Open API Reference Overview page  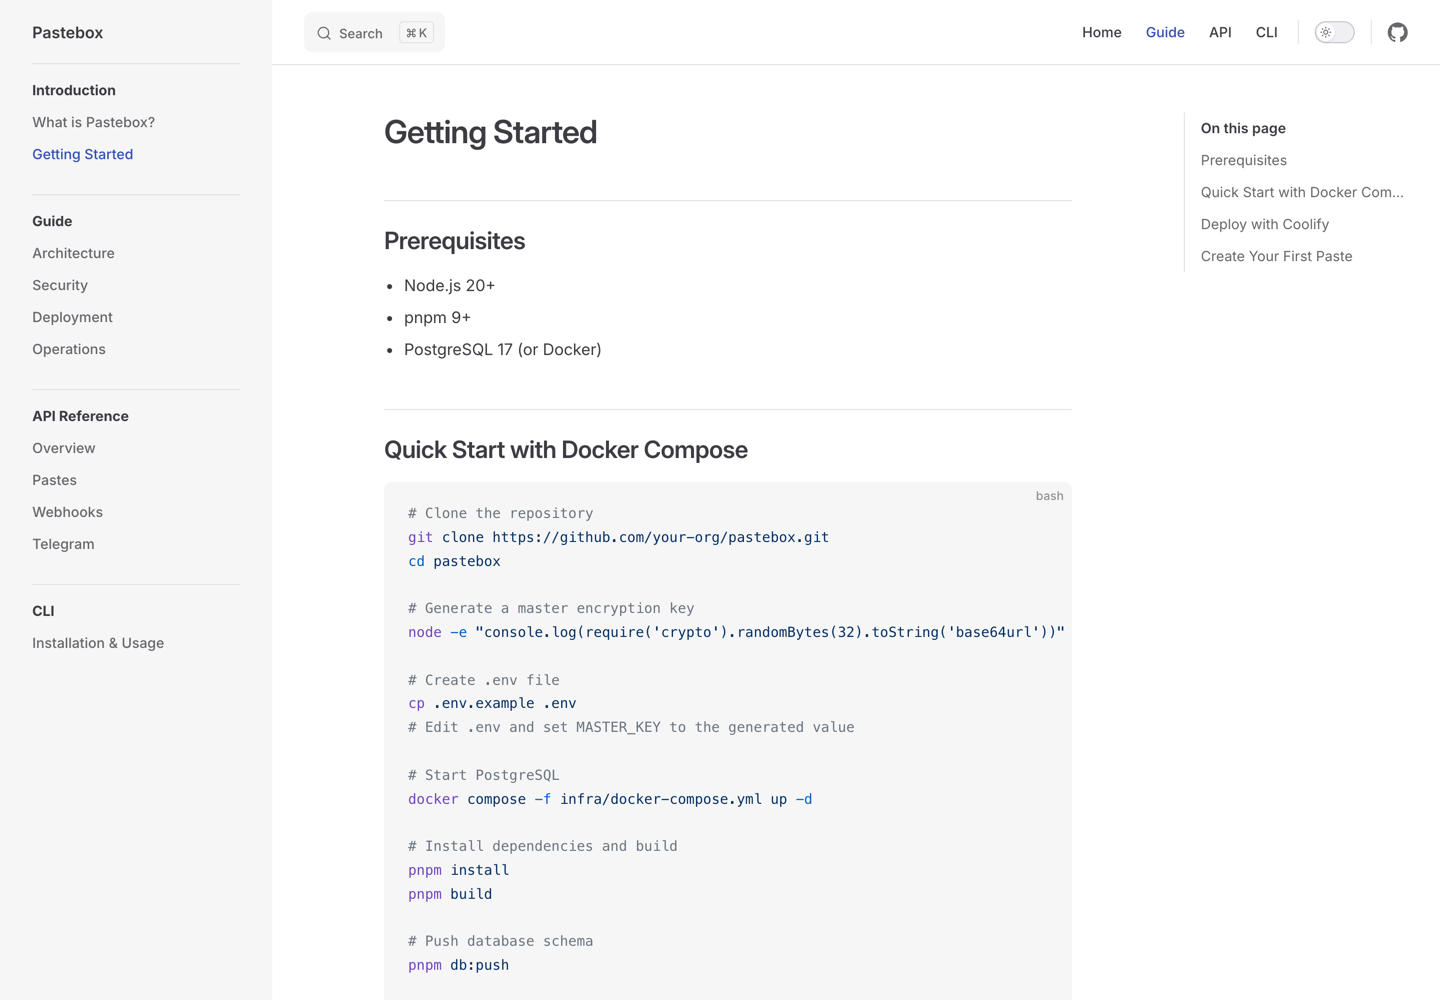click(x=64, y=448)
